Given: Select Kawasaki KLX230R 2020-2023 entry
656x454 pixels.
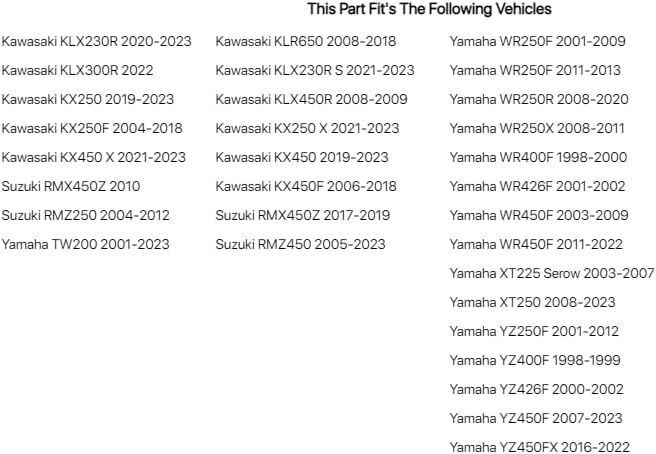Looking at the screenshot, I should click(x=97, y=41).
